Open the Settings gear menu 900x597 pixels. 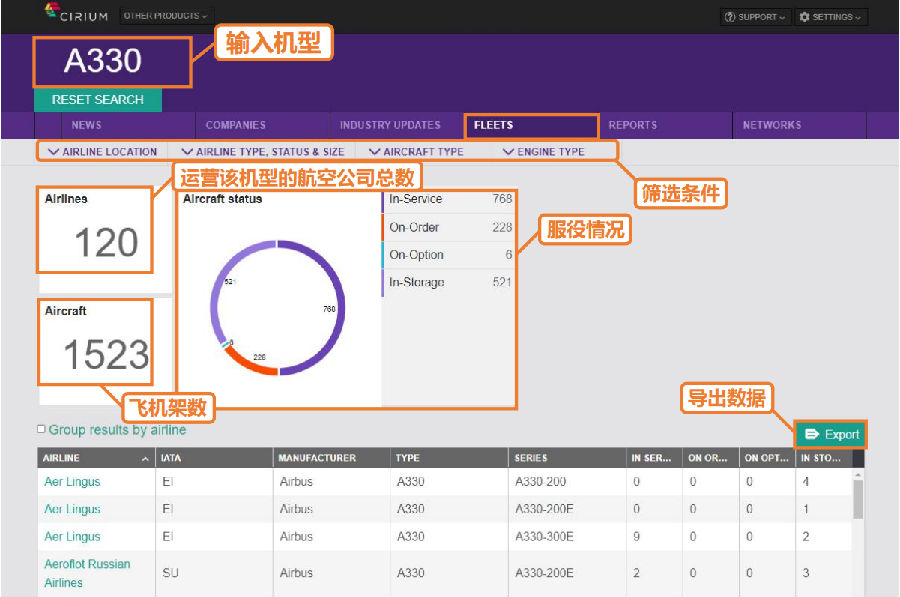pyautogui.click(x=831, y=17)
